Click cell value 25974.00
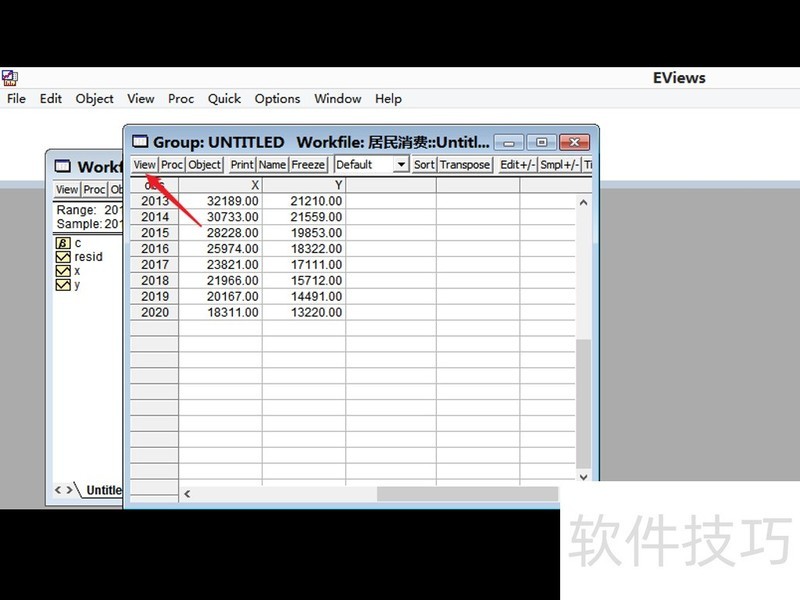 [220, 248]
